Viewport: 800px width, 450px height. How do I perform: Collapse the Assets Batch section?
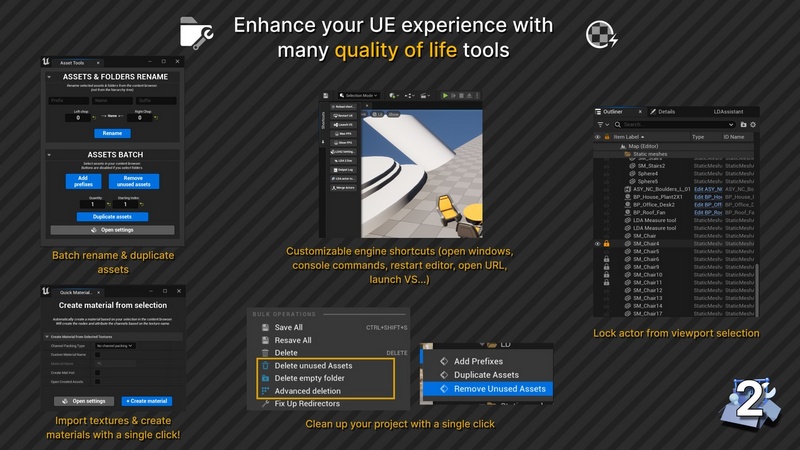[x=50, y=155]
